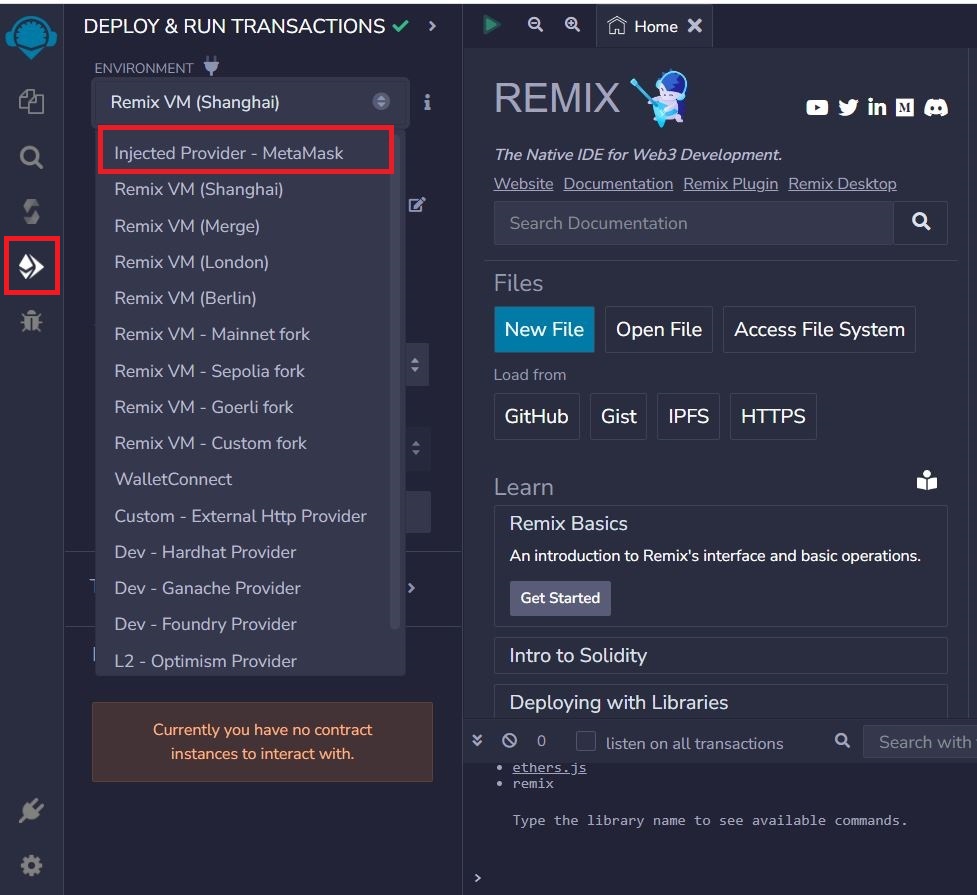Open the Debugger bug icon
The image size is (977, 895).
click(x=31, y=321)
